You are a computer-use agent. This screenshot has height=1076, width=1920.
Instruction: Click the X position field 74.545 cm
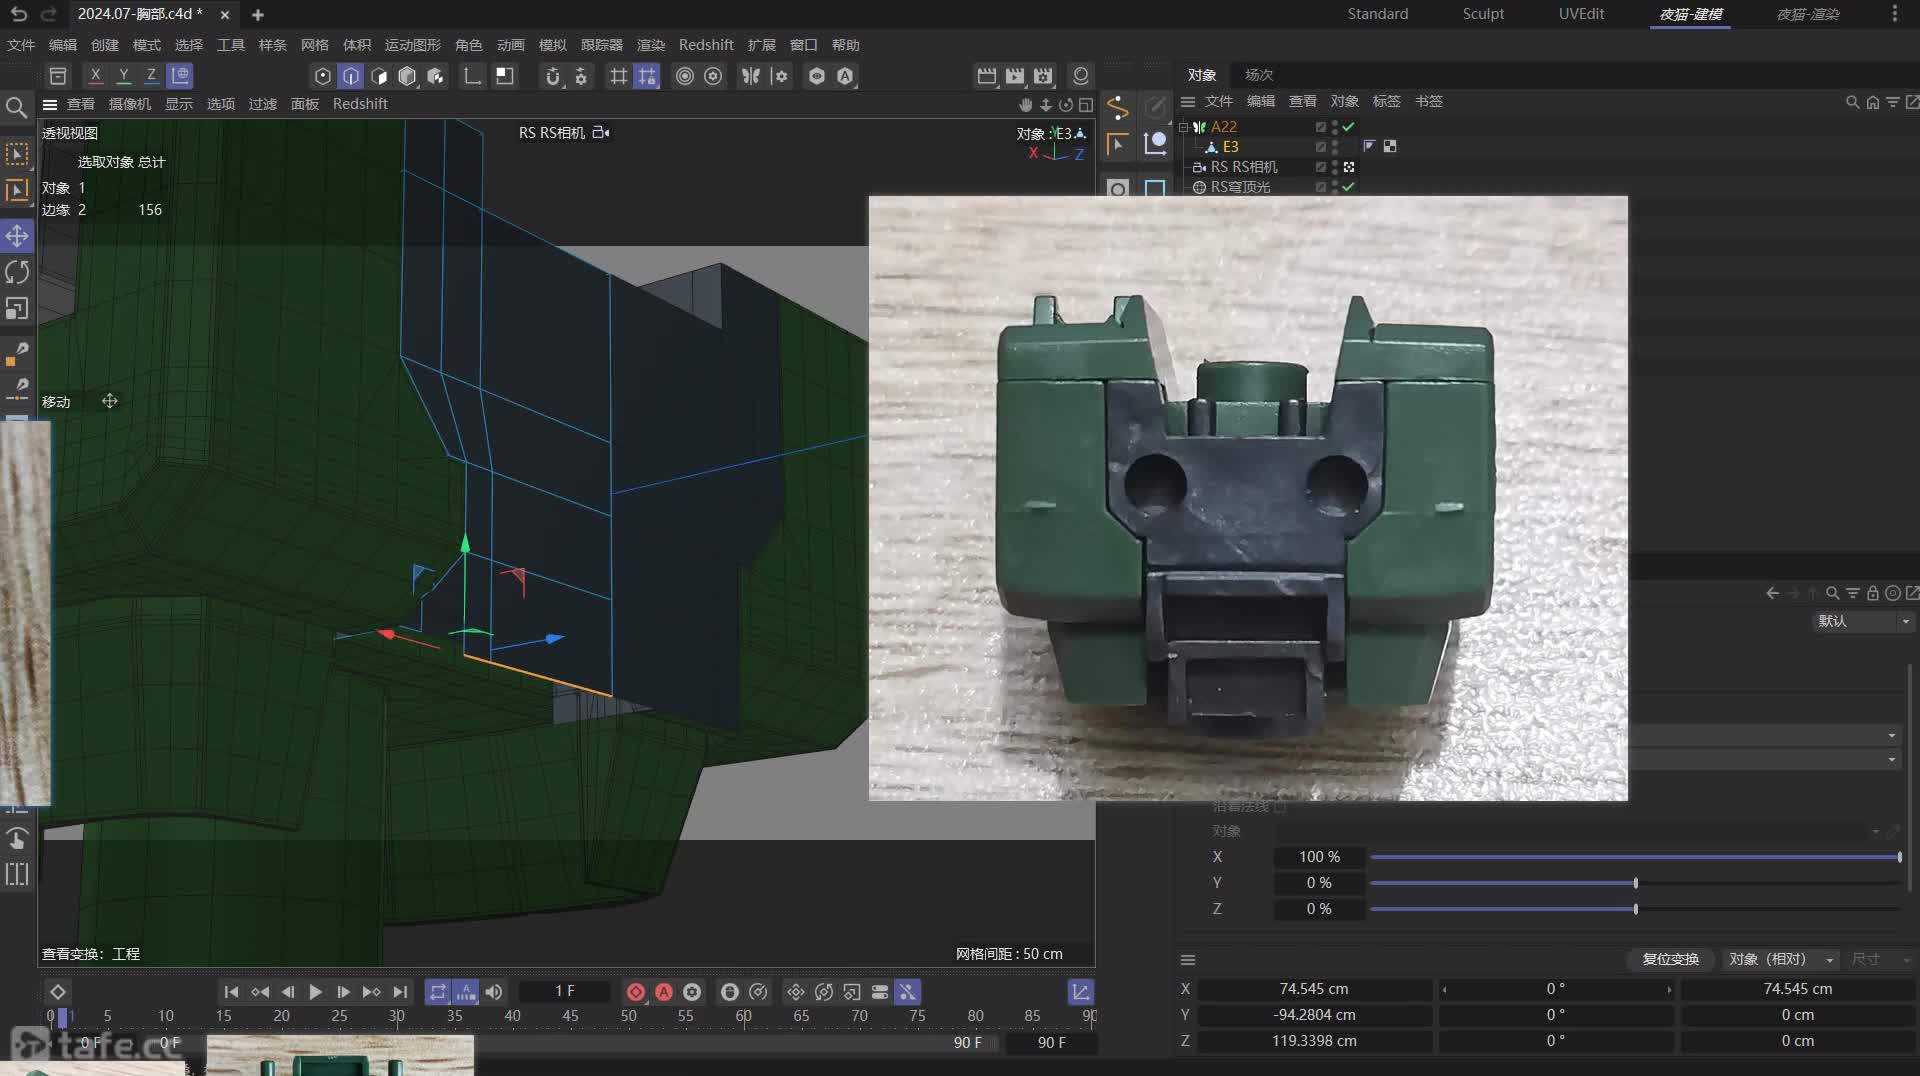[x=1314, y=989]
